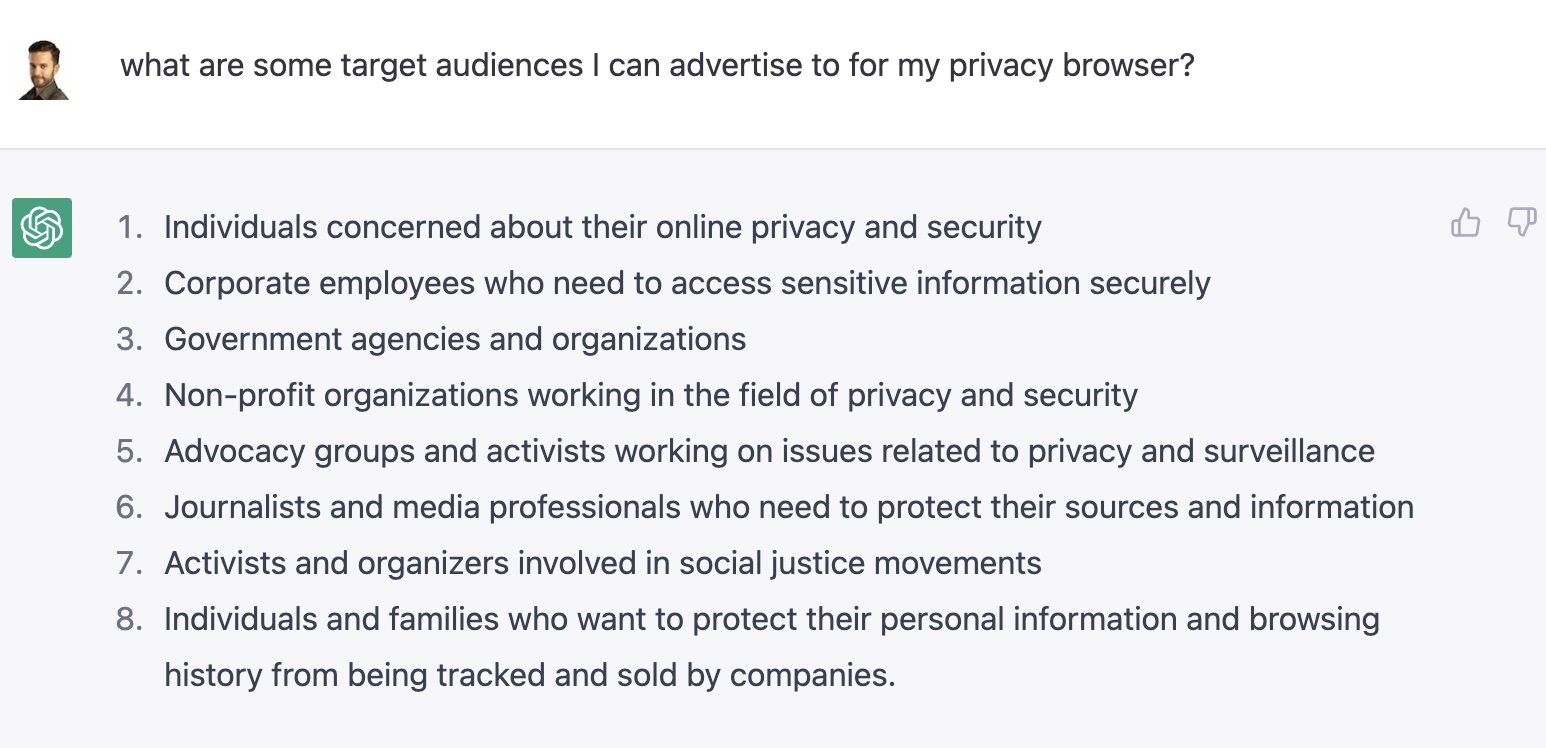Viewport: 1546px width, 748px height.
Task: Click the green ChatGPT logo icon
Action: point(42,228)
